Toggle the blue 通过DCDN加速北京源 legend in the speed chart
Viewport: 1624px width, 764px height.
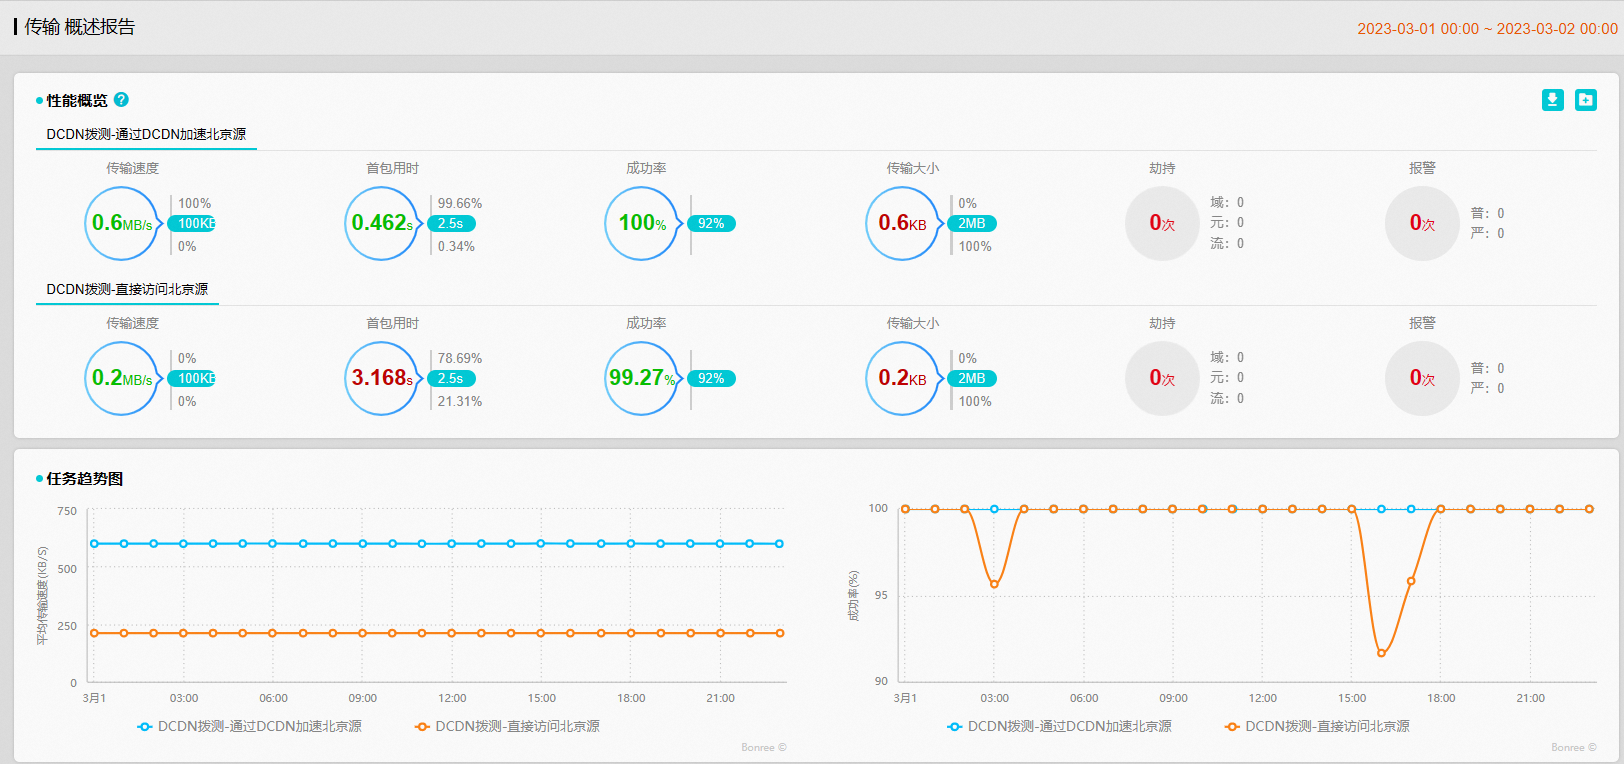pyautogui.click(x=250, y=726)
